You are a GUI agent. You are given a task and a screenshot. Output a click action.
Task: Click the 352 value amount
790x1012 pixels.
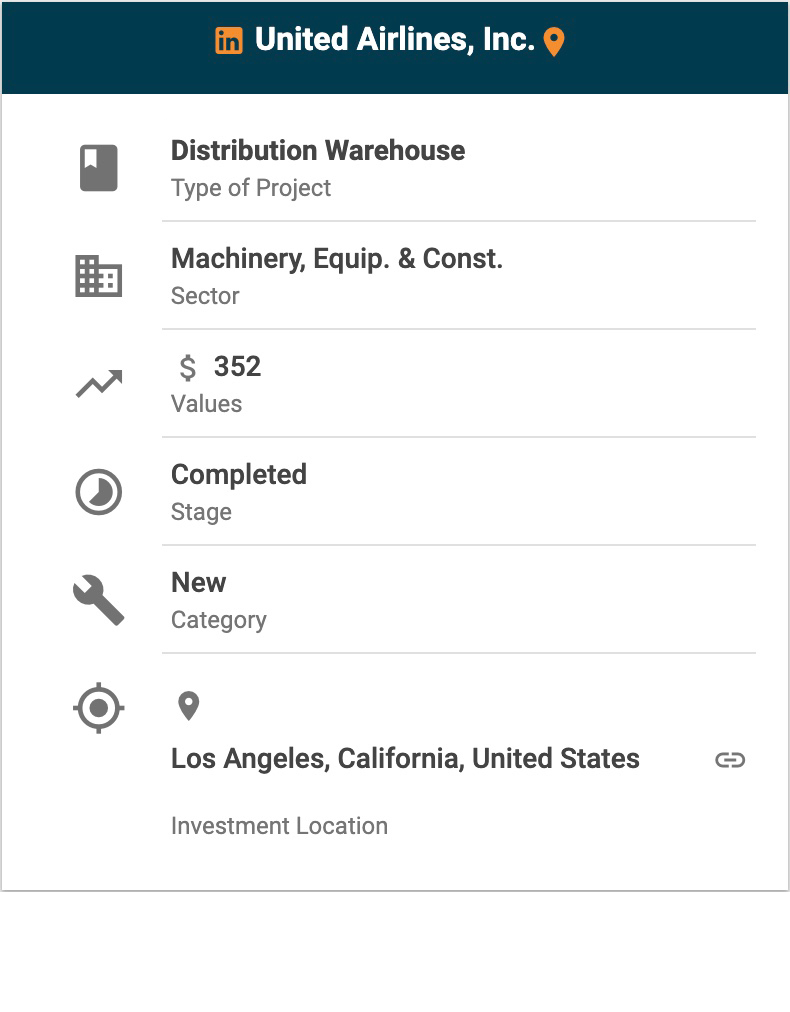[238, 367]
